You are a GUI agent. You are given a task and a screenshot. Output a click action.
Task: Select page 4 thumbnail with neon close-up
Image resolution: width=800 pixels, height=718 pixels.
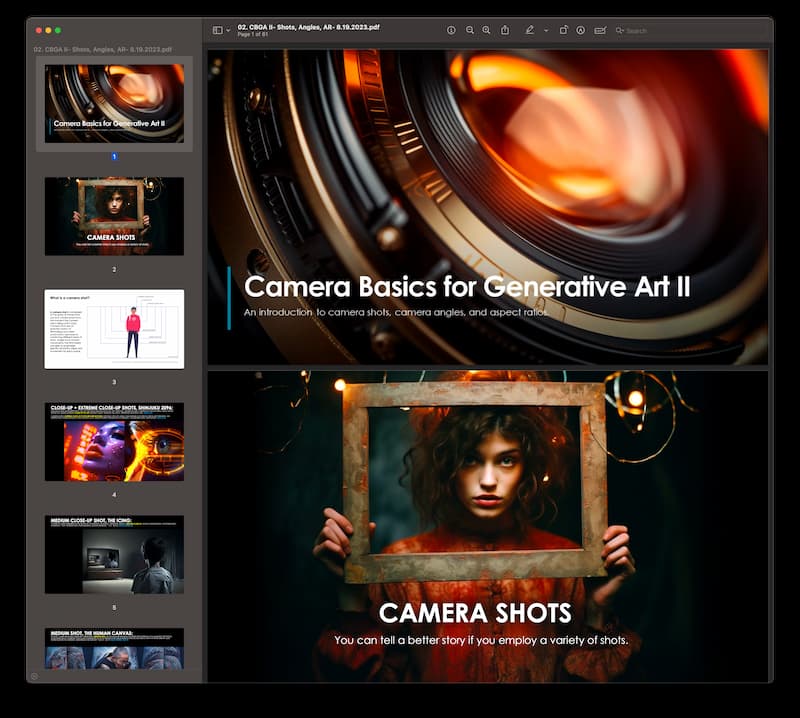tap(114, 442)
